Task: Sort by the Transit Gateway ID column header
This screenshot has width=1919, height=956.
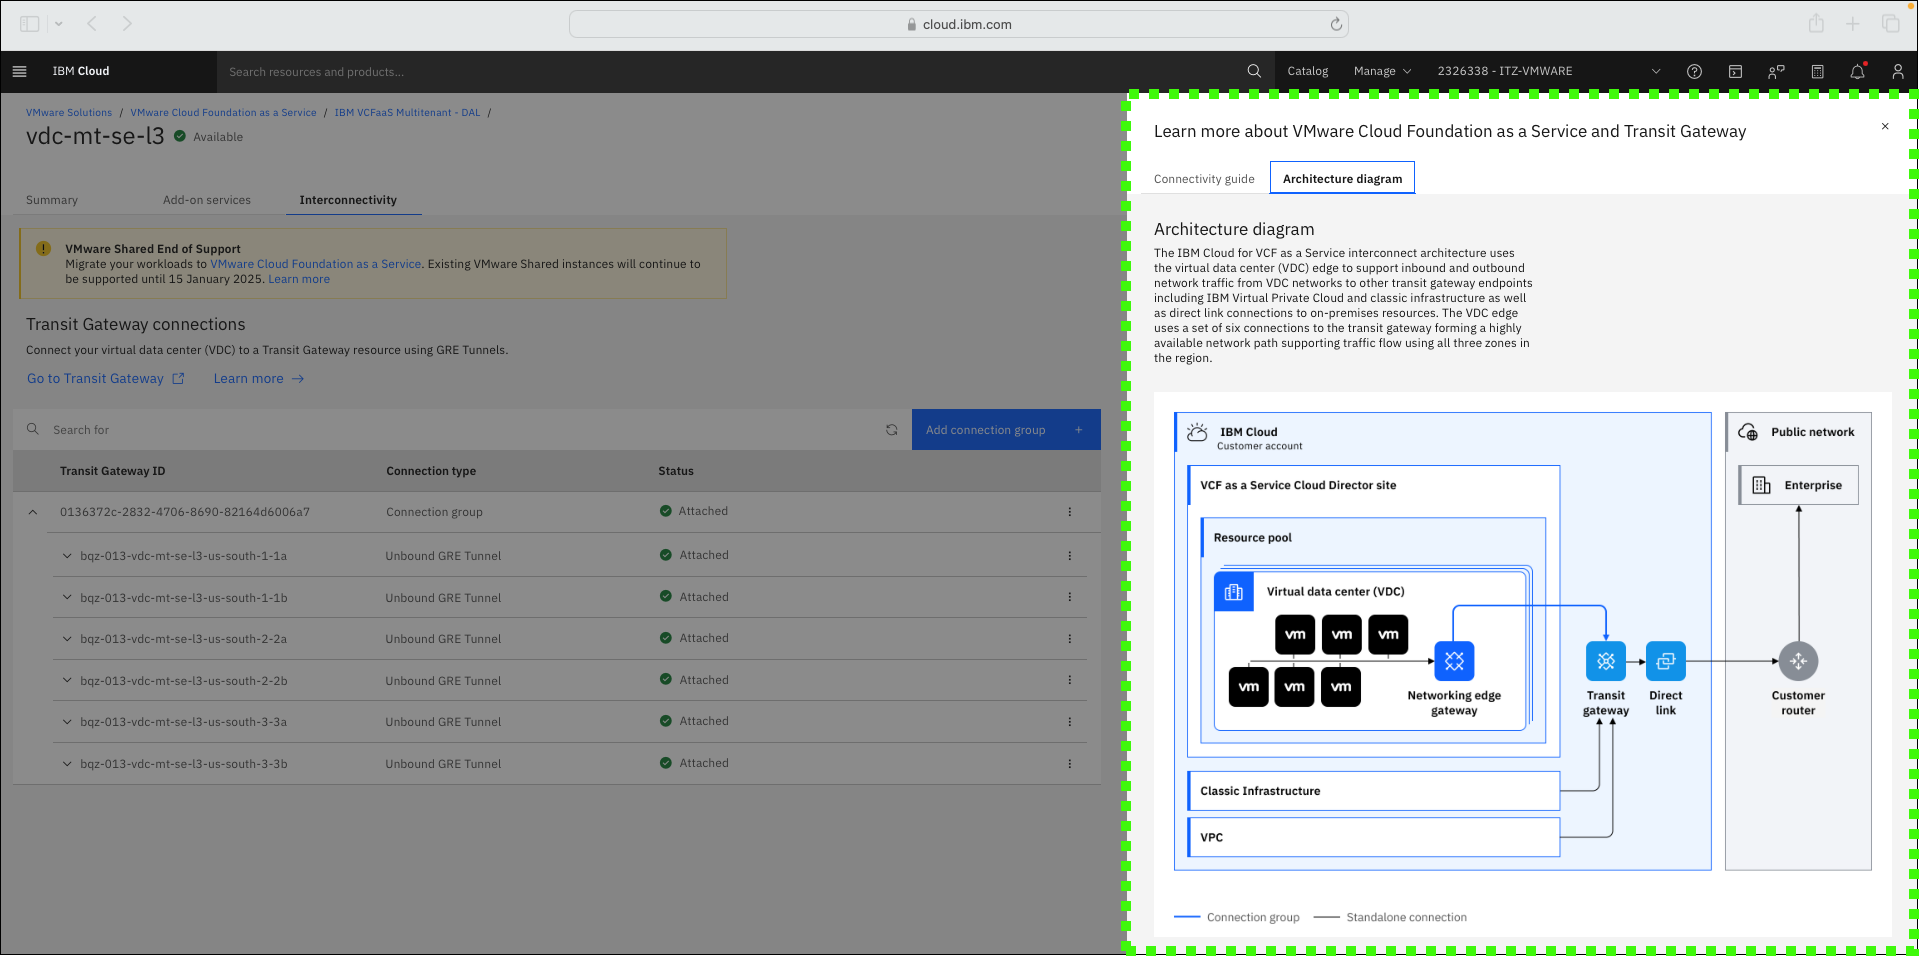Action: tap(112, 471)
